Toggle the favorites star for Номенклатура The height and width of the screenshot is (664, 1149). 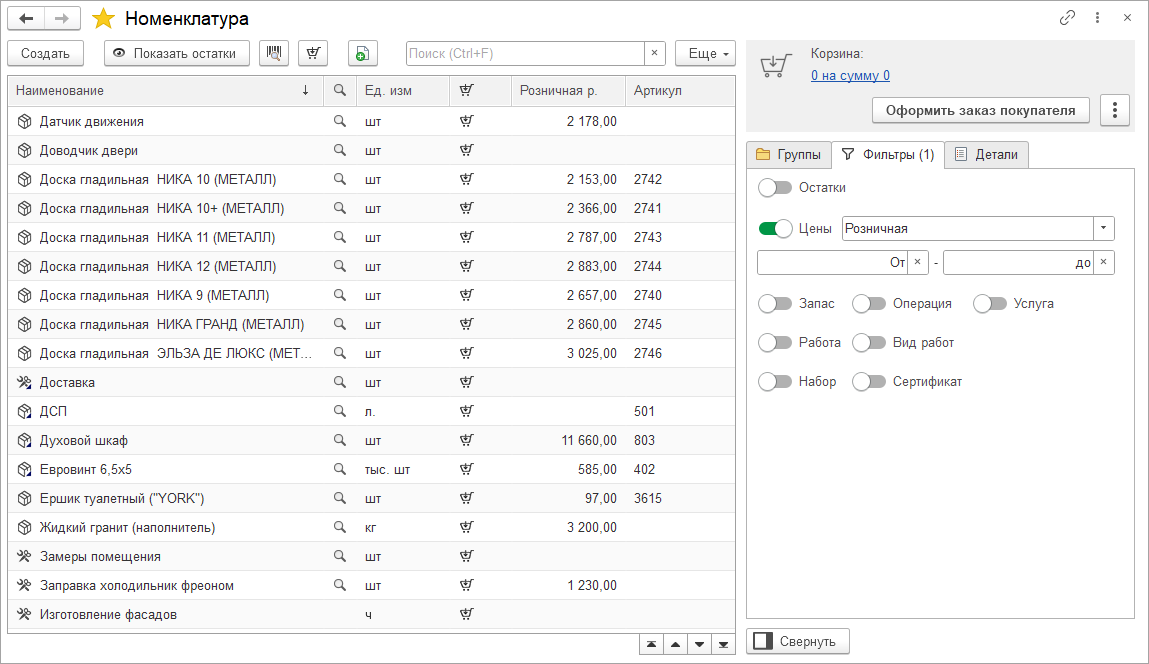point(103,18)
